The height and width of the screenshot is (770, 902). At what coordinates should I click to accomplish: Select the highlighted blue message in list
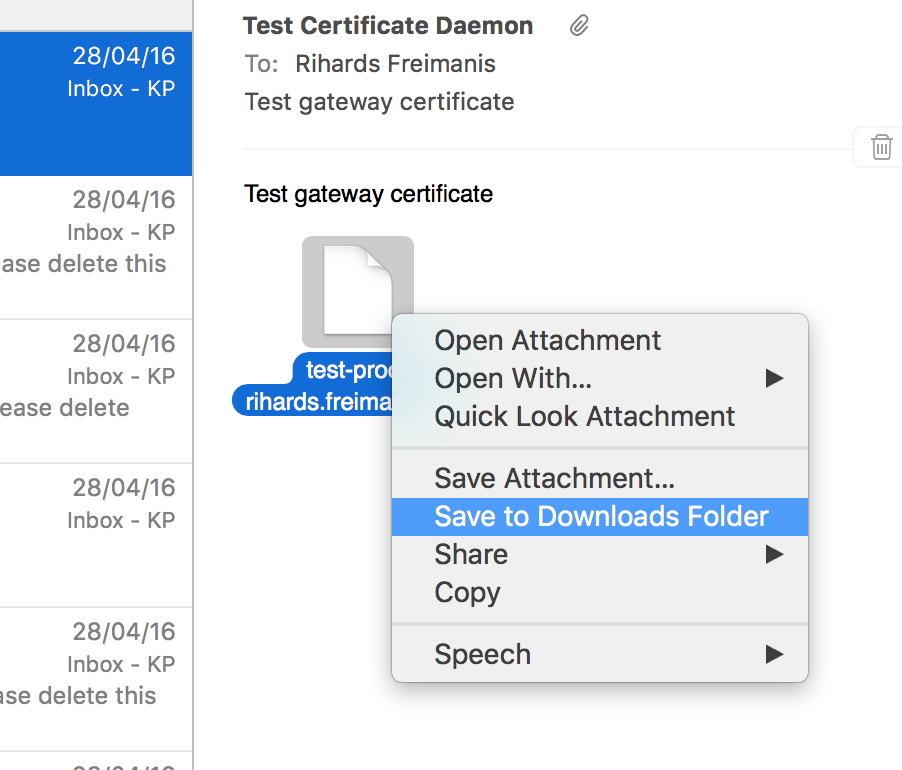tap(96, 102)
